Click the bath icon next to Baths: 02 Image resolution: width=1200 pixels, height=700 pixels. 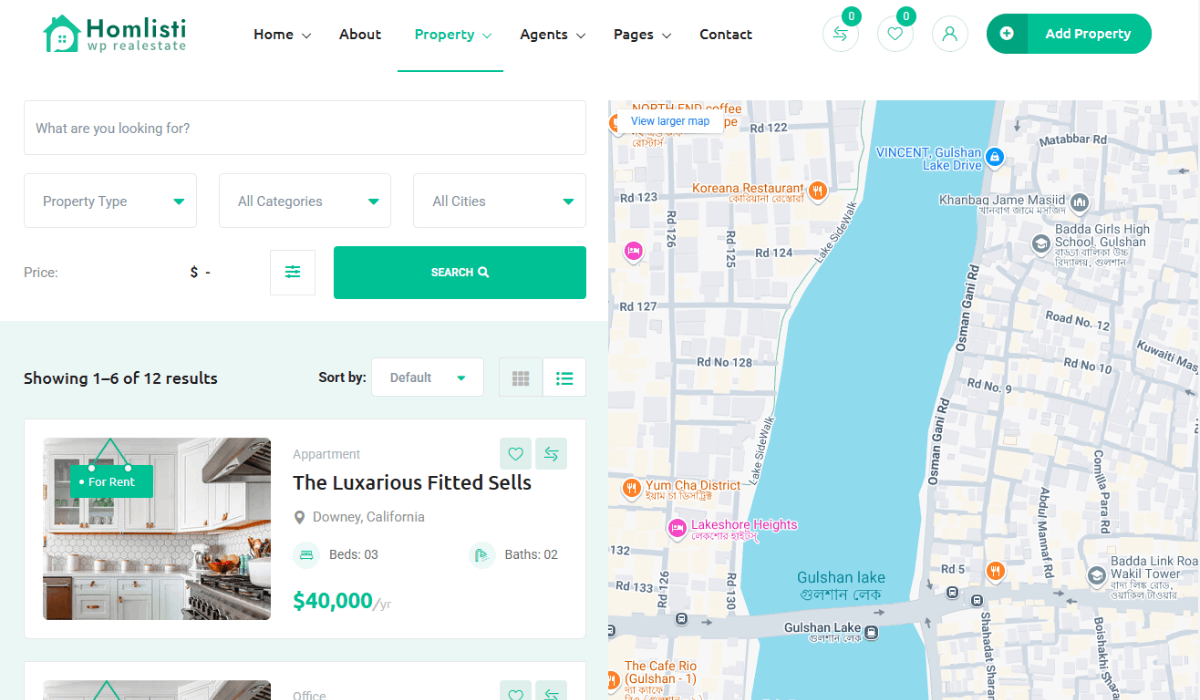click(482, 555)
